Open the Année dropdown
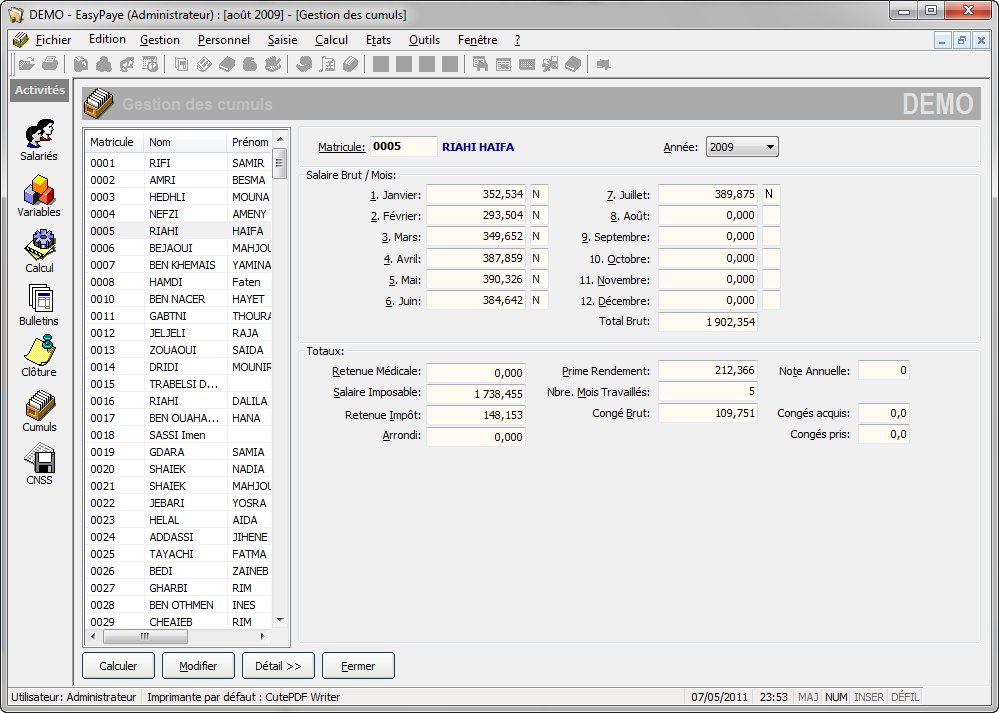The image size is (999, 713). pyautogui.click(x=742, y=147)
